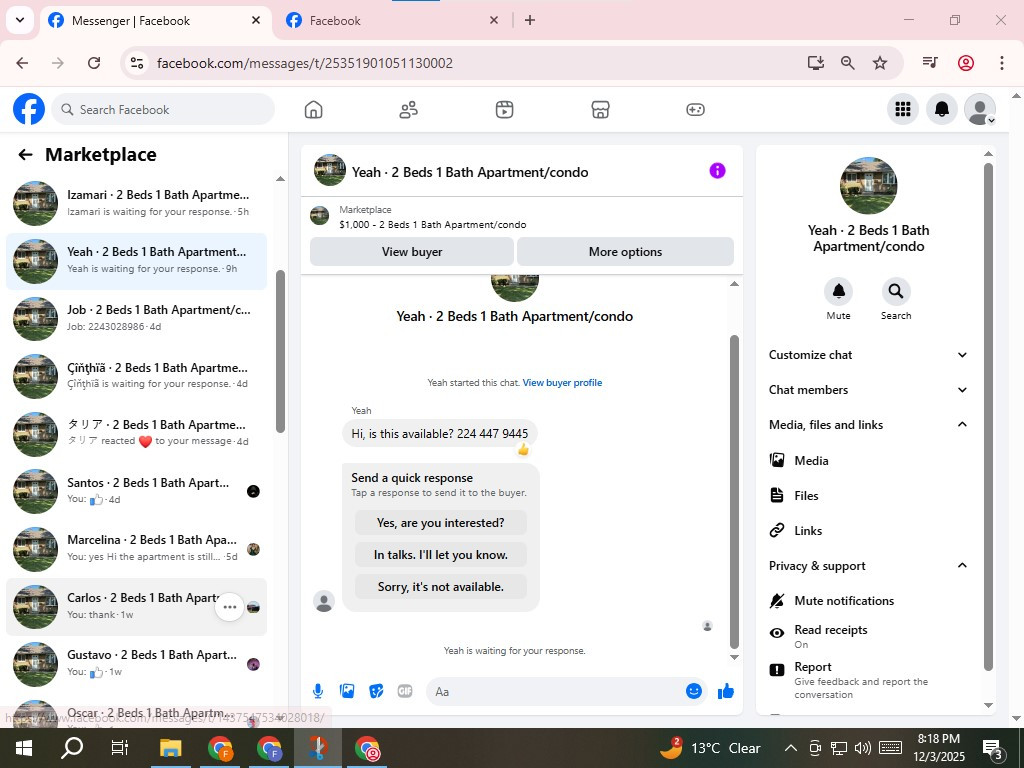Viewport: 1024px width, 768px height.
Task: Click the View buyer button
Action: click(x=412, y=251)
